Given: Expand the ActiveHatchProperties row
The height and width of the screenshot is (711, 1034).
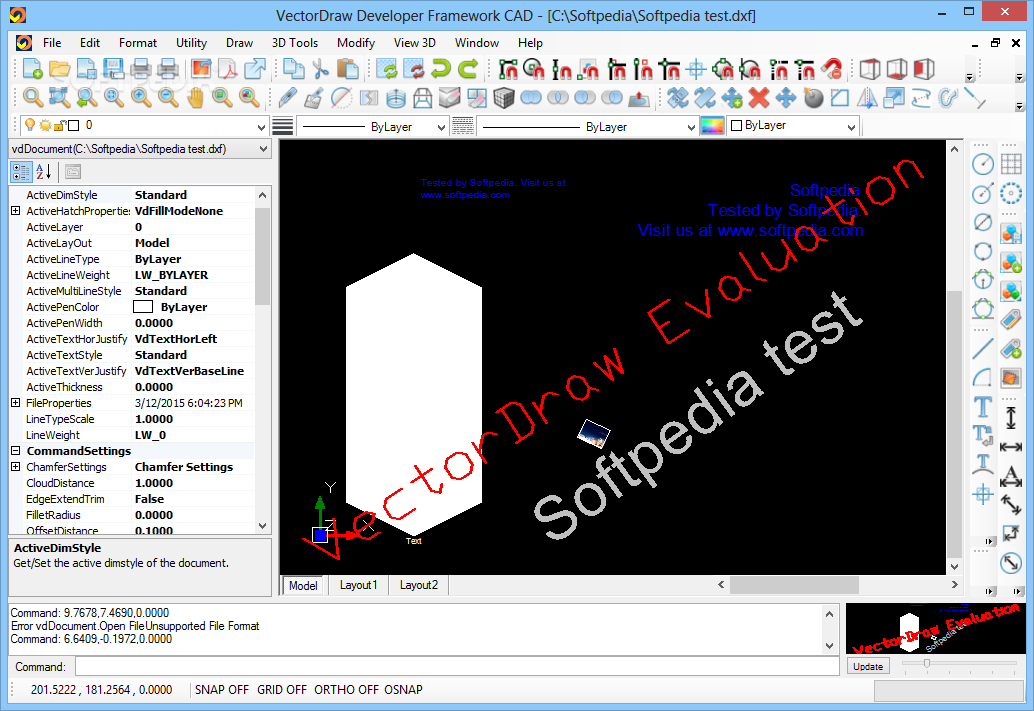Looking at the screenshot, I should [16, 211].
